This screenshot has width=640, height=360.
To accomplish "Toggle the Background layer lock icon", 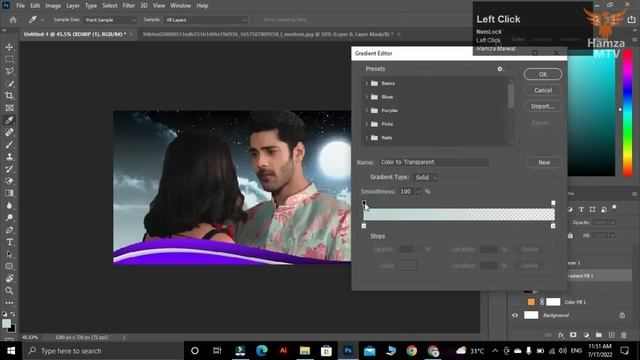I will pyautogui.click(x=622, y=315).
